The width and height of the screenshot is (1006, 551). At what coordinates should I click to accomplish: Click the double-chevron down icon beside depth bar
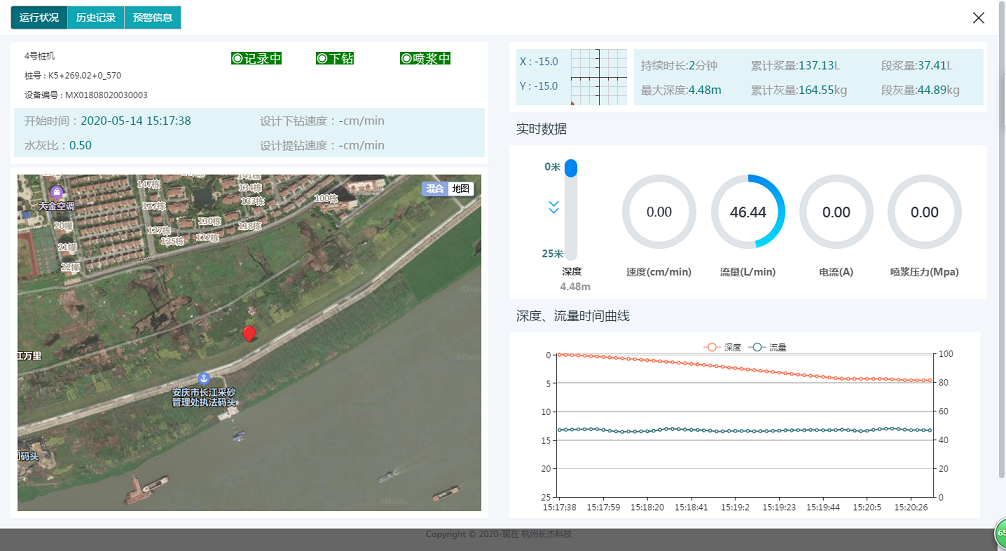553,208
